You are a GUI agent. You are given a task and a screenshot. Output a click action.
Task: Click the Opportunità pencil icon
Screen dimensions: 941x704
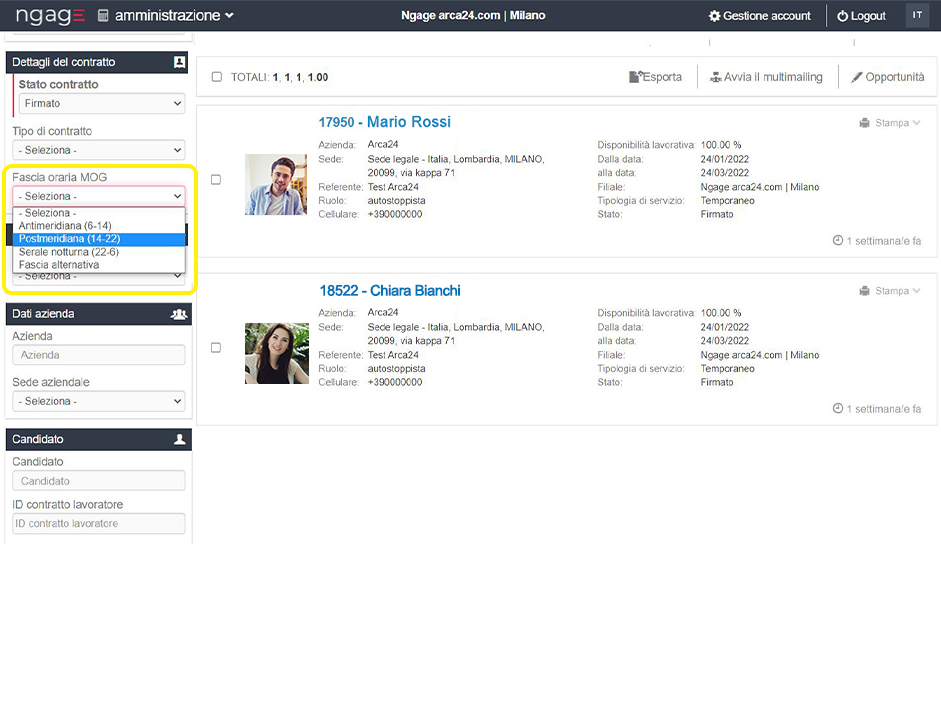(x=856, y=77)
